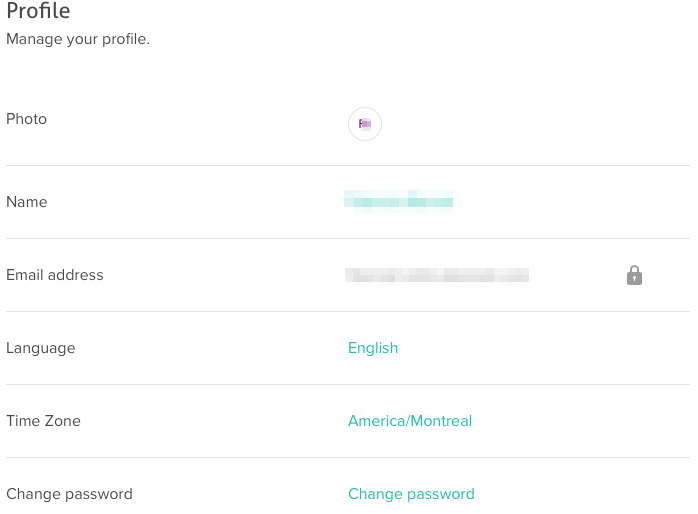Click the lock icon beside the email
This screenshot has height=514, width=698.
(634, 275)
